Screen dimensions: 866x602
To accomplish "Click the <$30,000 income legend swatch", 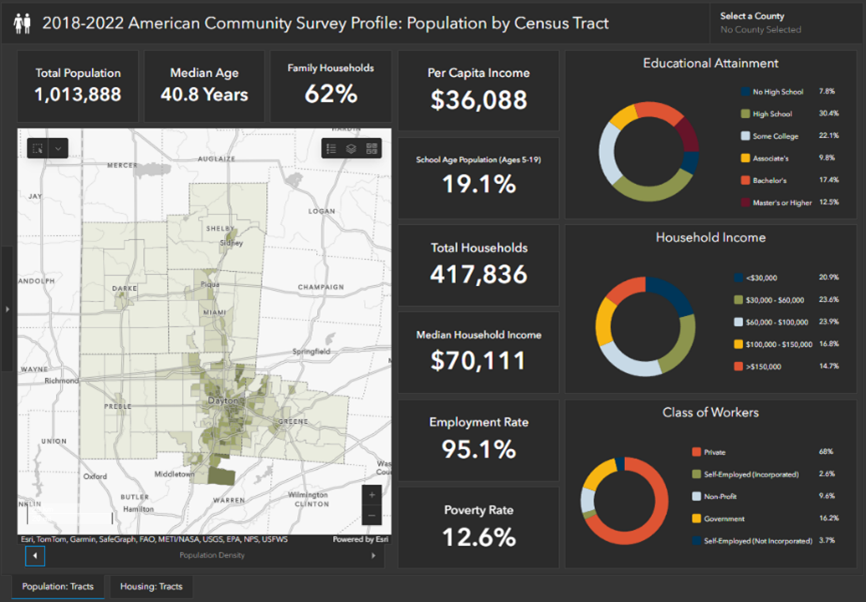I will click(738, 278).
